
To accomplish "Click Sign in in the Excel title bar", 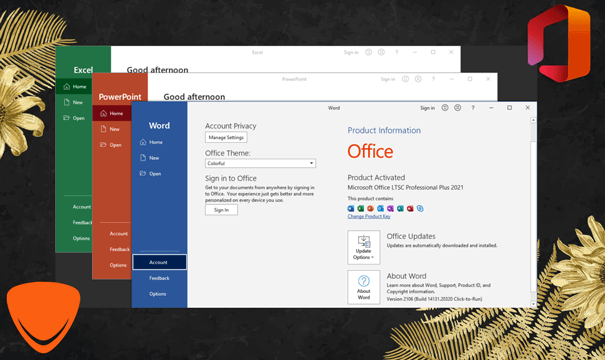I will click(351, 52).
